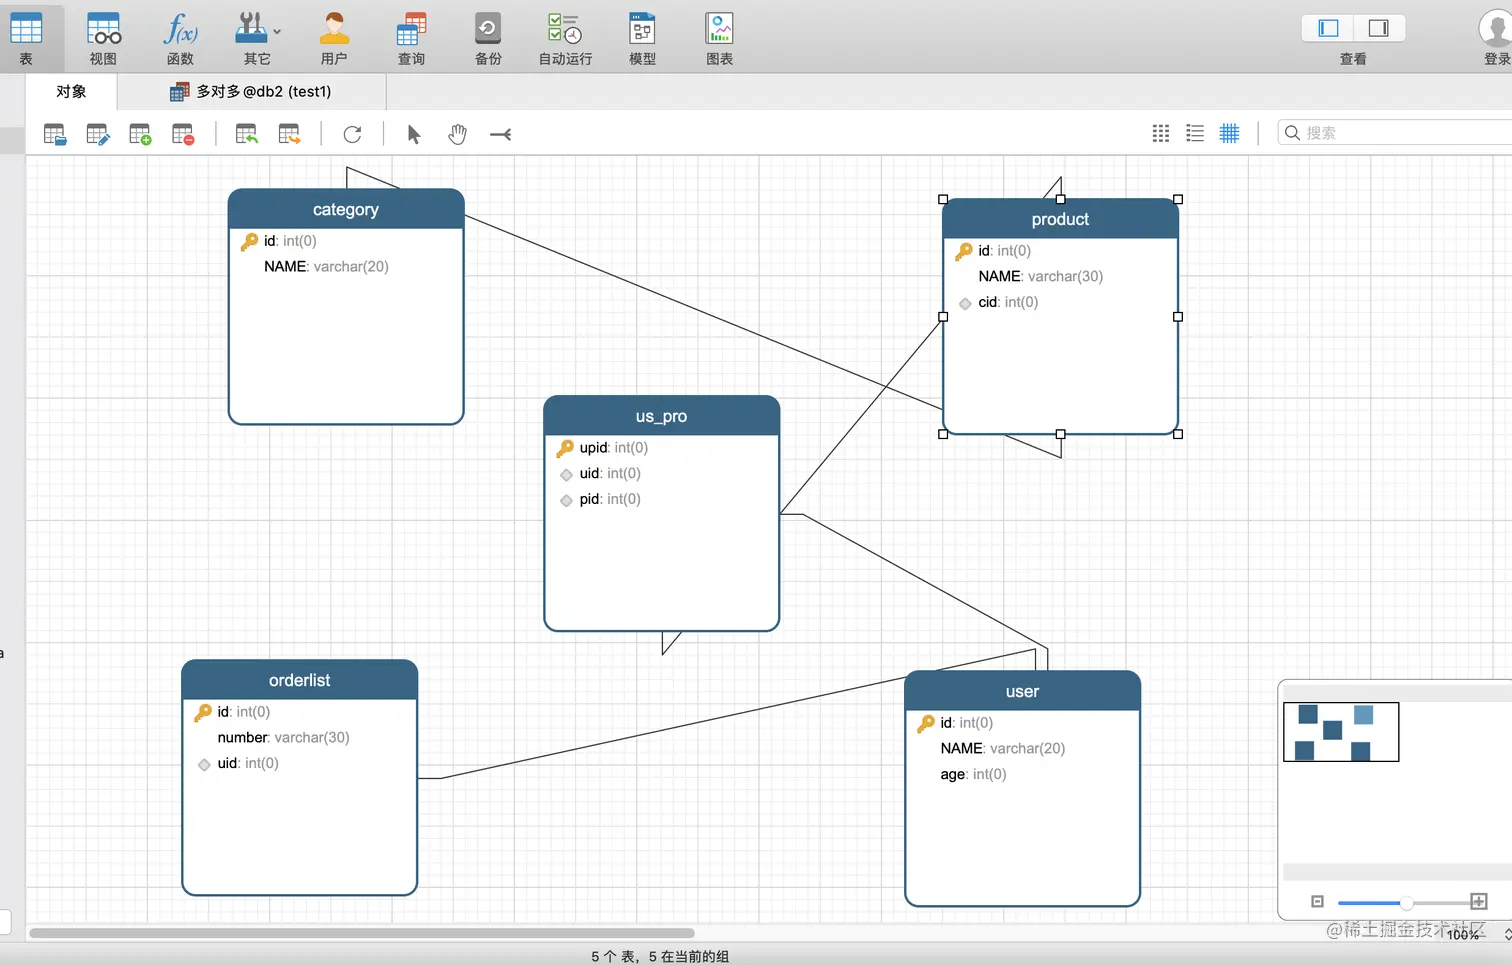Select the hand pan tool
Image resolution: width=1512 pixels, height=965 pixels.
[x=457, y=134]
